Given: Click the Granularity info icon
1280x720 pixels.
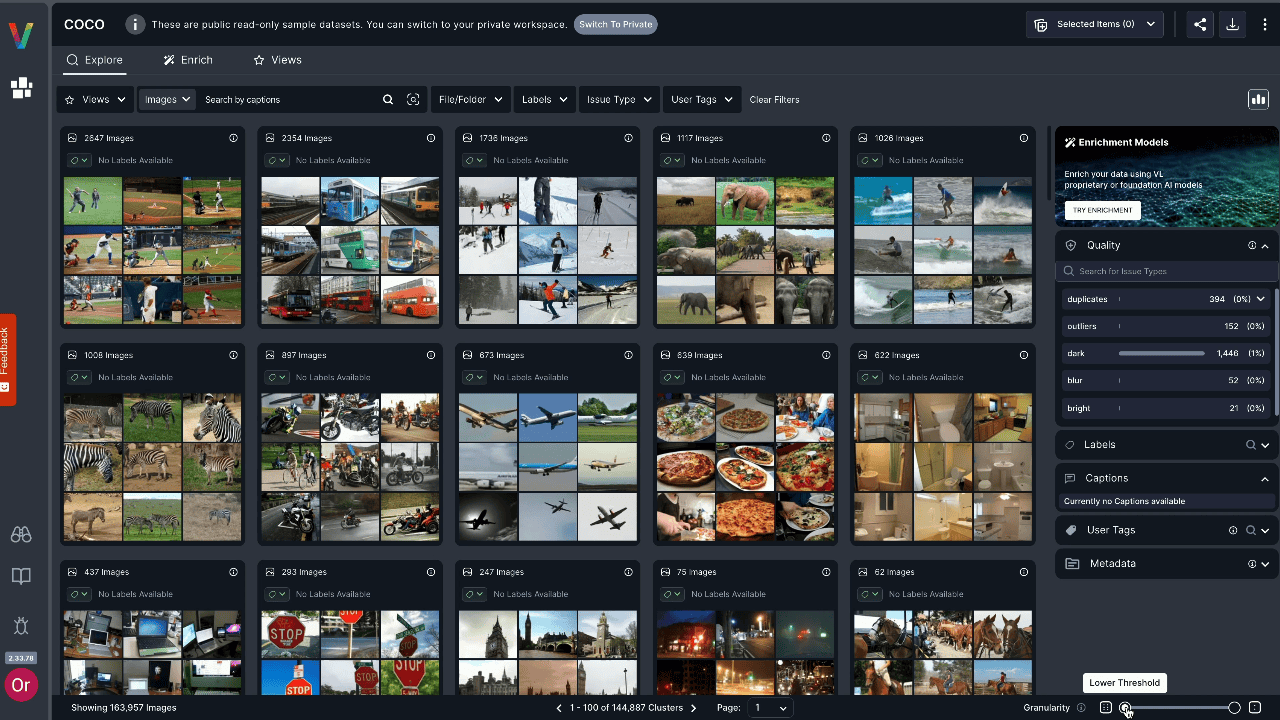Looking at the screenshot, I should point(1081,708).
